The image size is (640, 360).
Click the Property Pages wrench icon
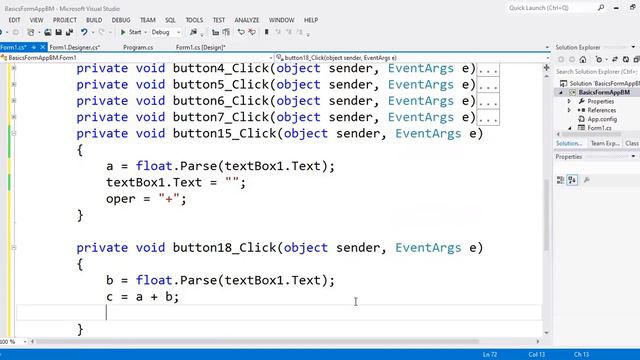click(x=587, y=180)
